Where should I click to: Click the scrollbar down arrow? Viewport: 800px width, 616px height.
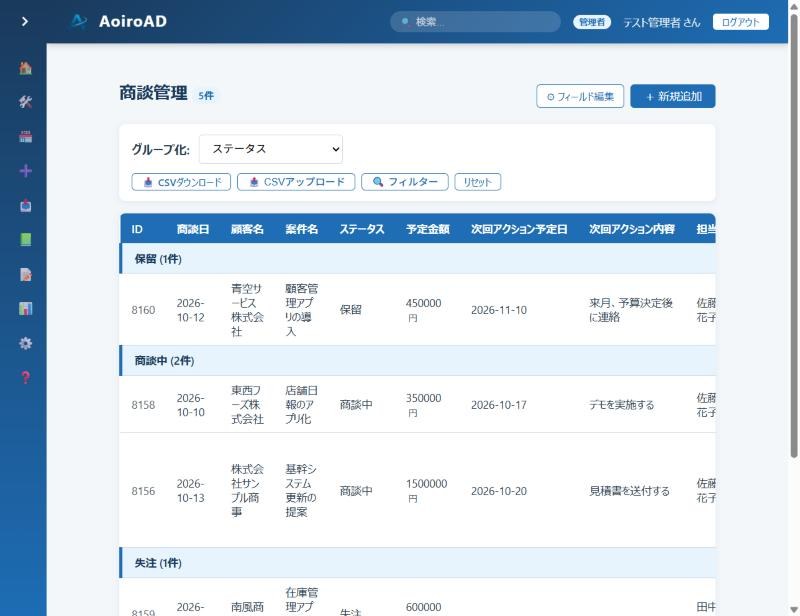pyautogui.click(x=794, y=609)
